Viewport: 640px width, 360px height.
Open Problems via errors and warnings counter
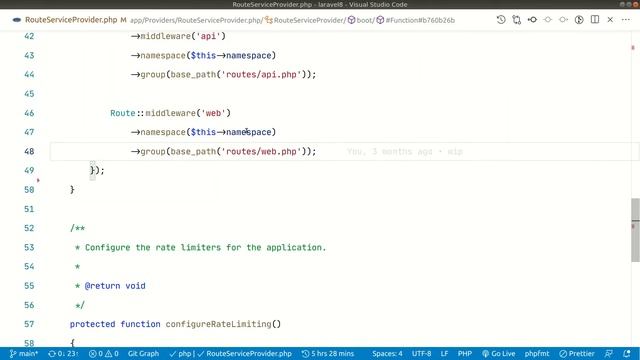click(x=104, y=353)
